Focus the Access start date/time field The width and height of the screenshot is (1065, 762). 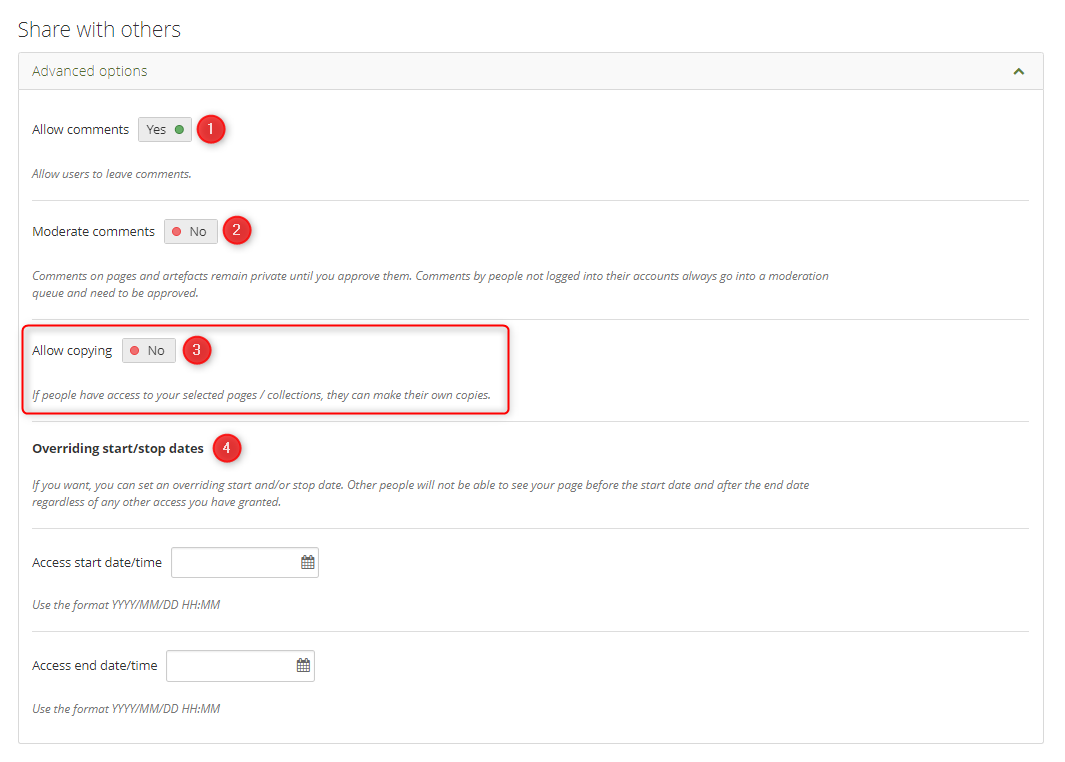pos(235,563)
